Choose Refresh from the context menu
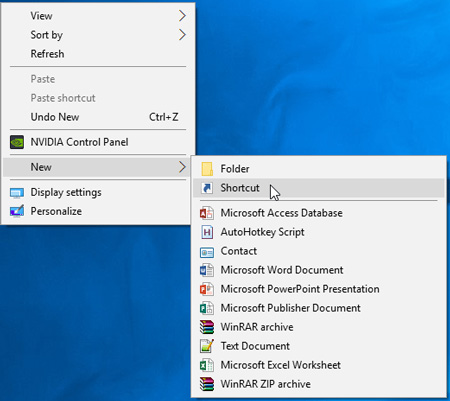450x401 pixels. [97, 54]
